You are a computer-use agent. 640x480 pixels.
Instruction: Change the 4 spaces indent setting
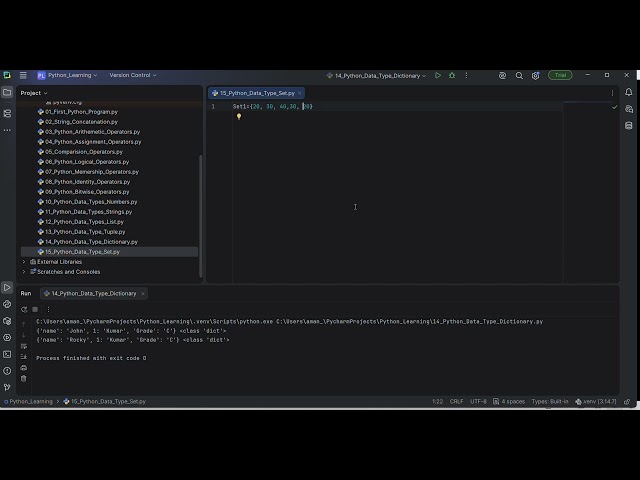coord(509,402)
